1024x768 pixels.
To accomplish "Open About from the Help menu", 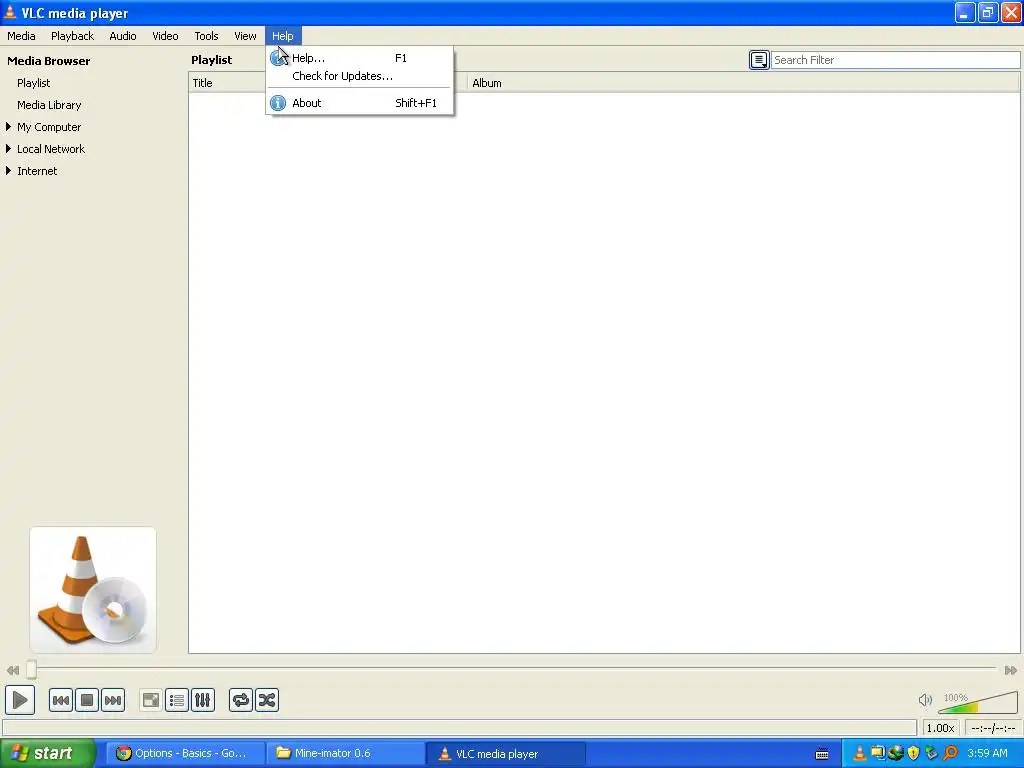I will [x=359, y=103].
